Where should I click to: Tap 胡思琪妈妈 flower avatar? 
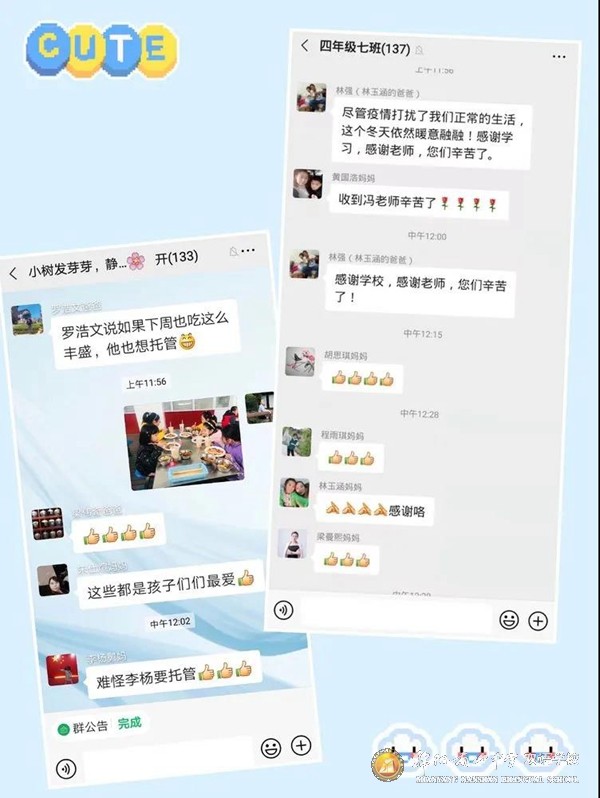[300, 362]
